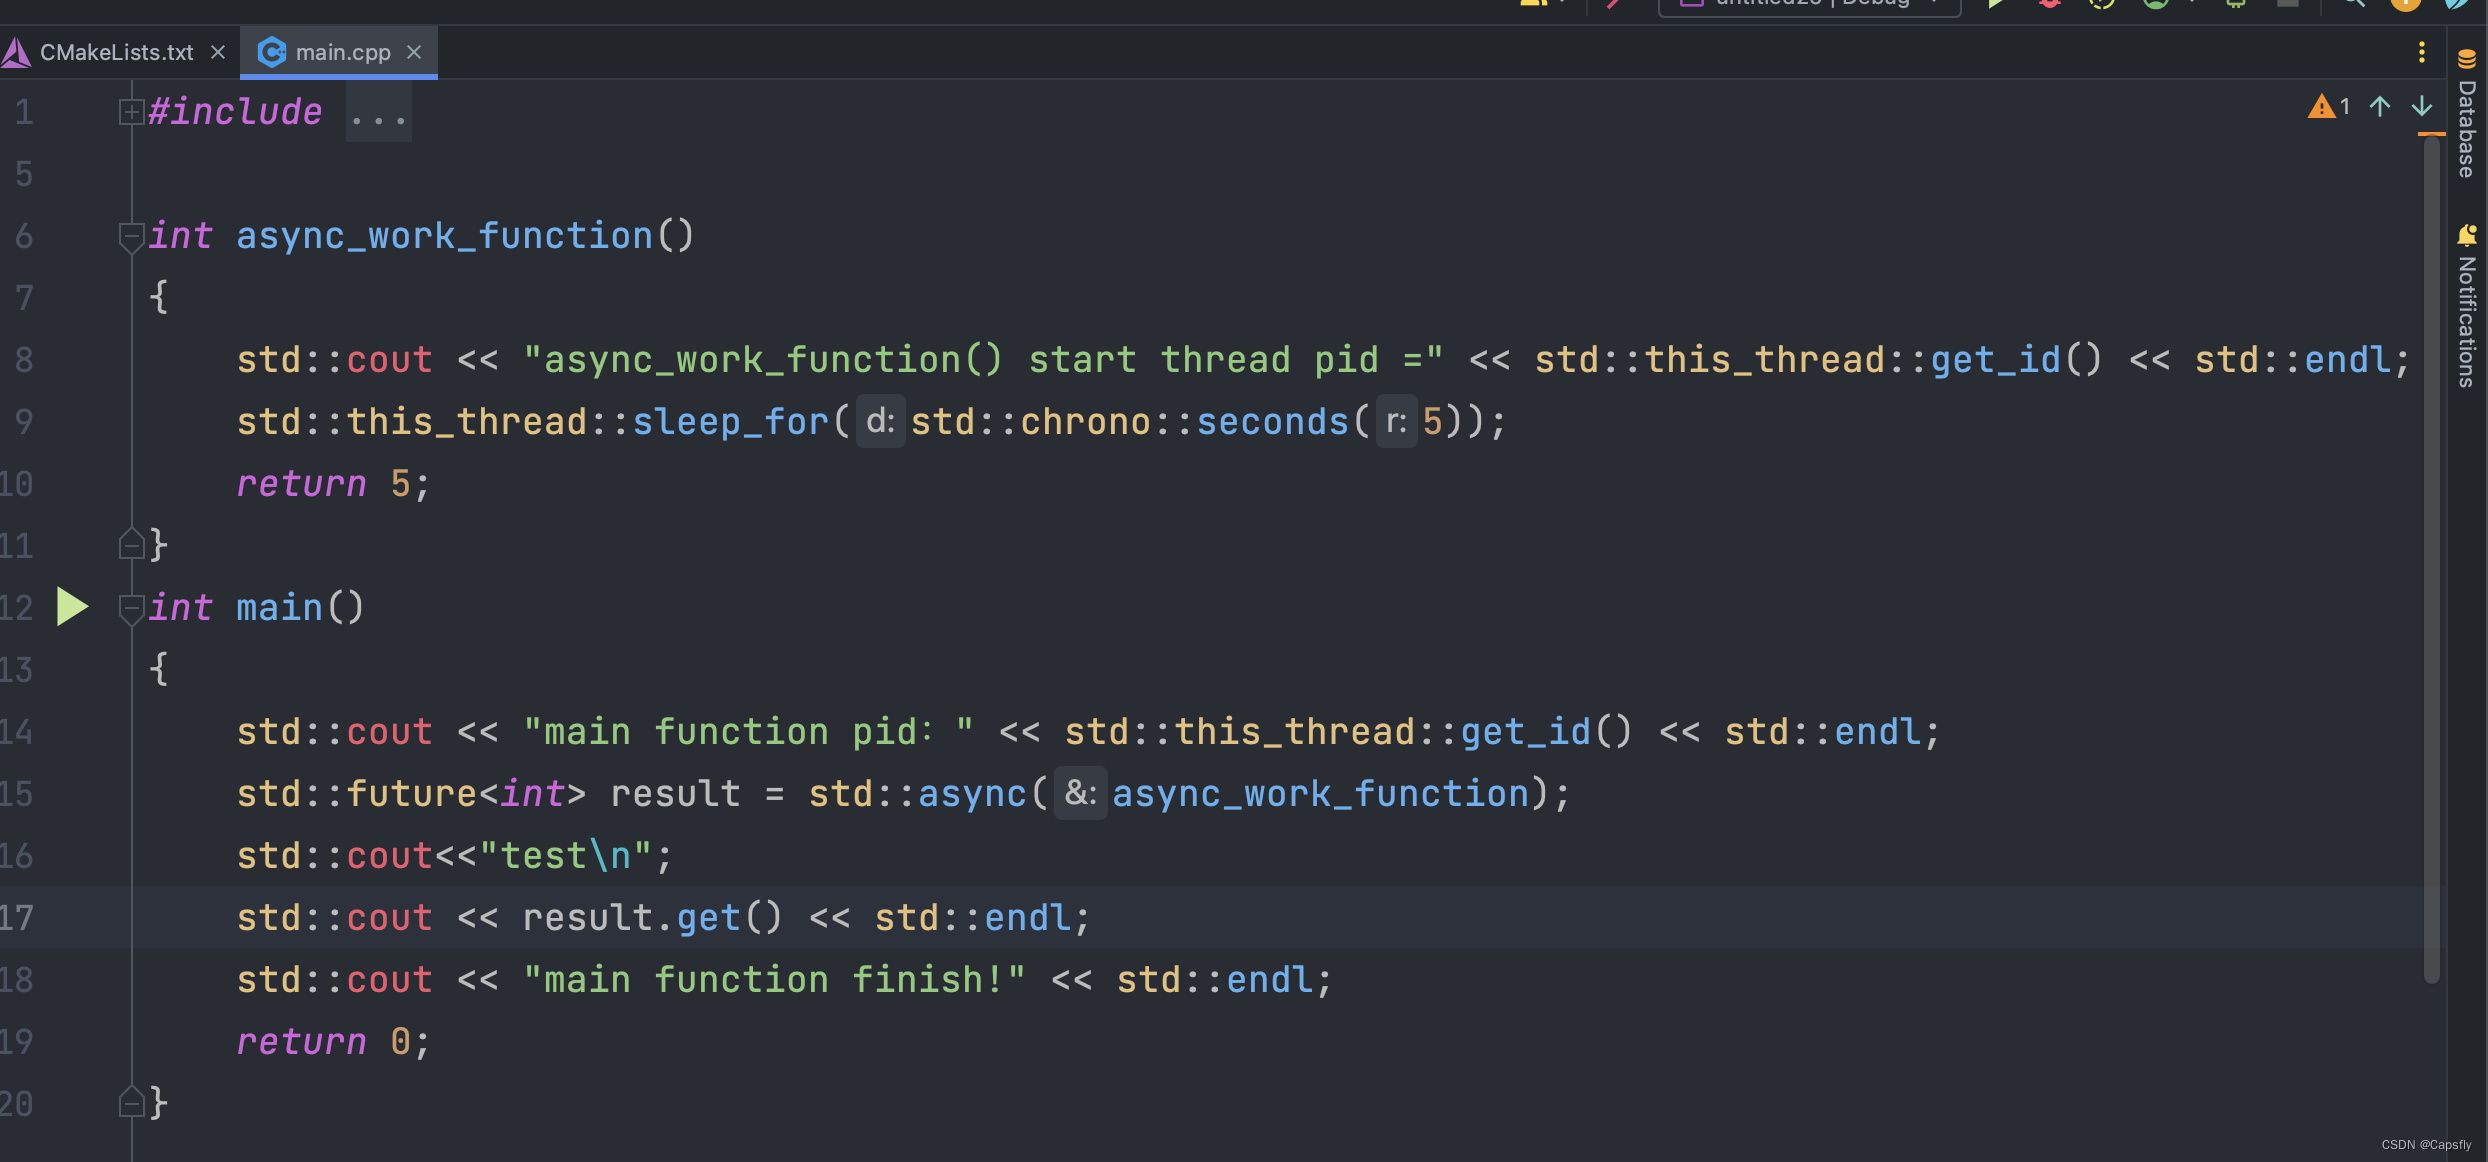
Task: Navigate to previous warning with up arrow
Action: coord(2380,107)
